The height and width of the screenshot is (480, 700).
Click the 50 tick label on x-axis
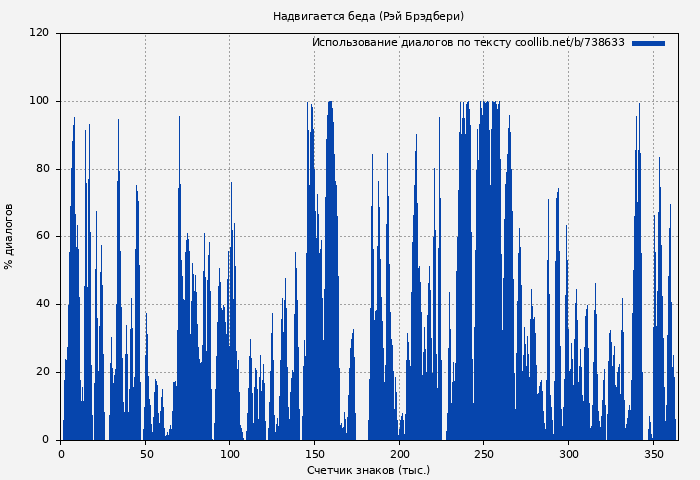click(x=146, y=454)
